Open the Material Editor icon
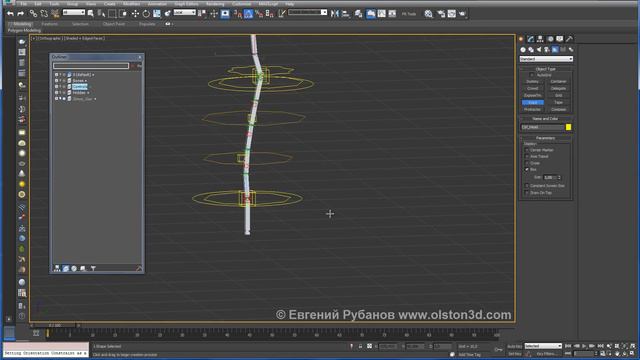 (428, 13)
